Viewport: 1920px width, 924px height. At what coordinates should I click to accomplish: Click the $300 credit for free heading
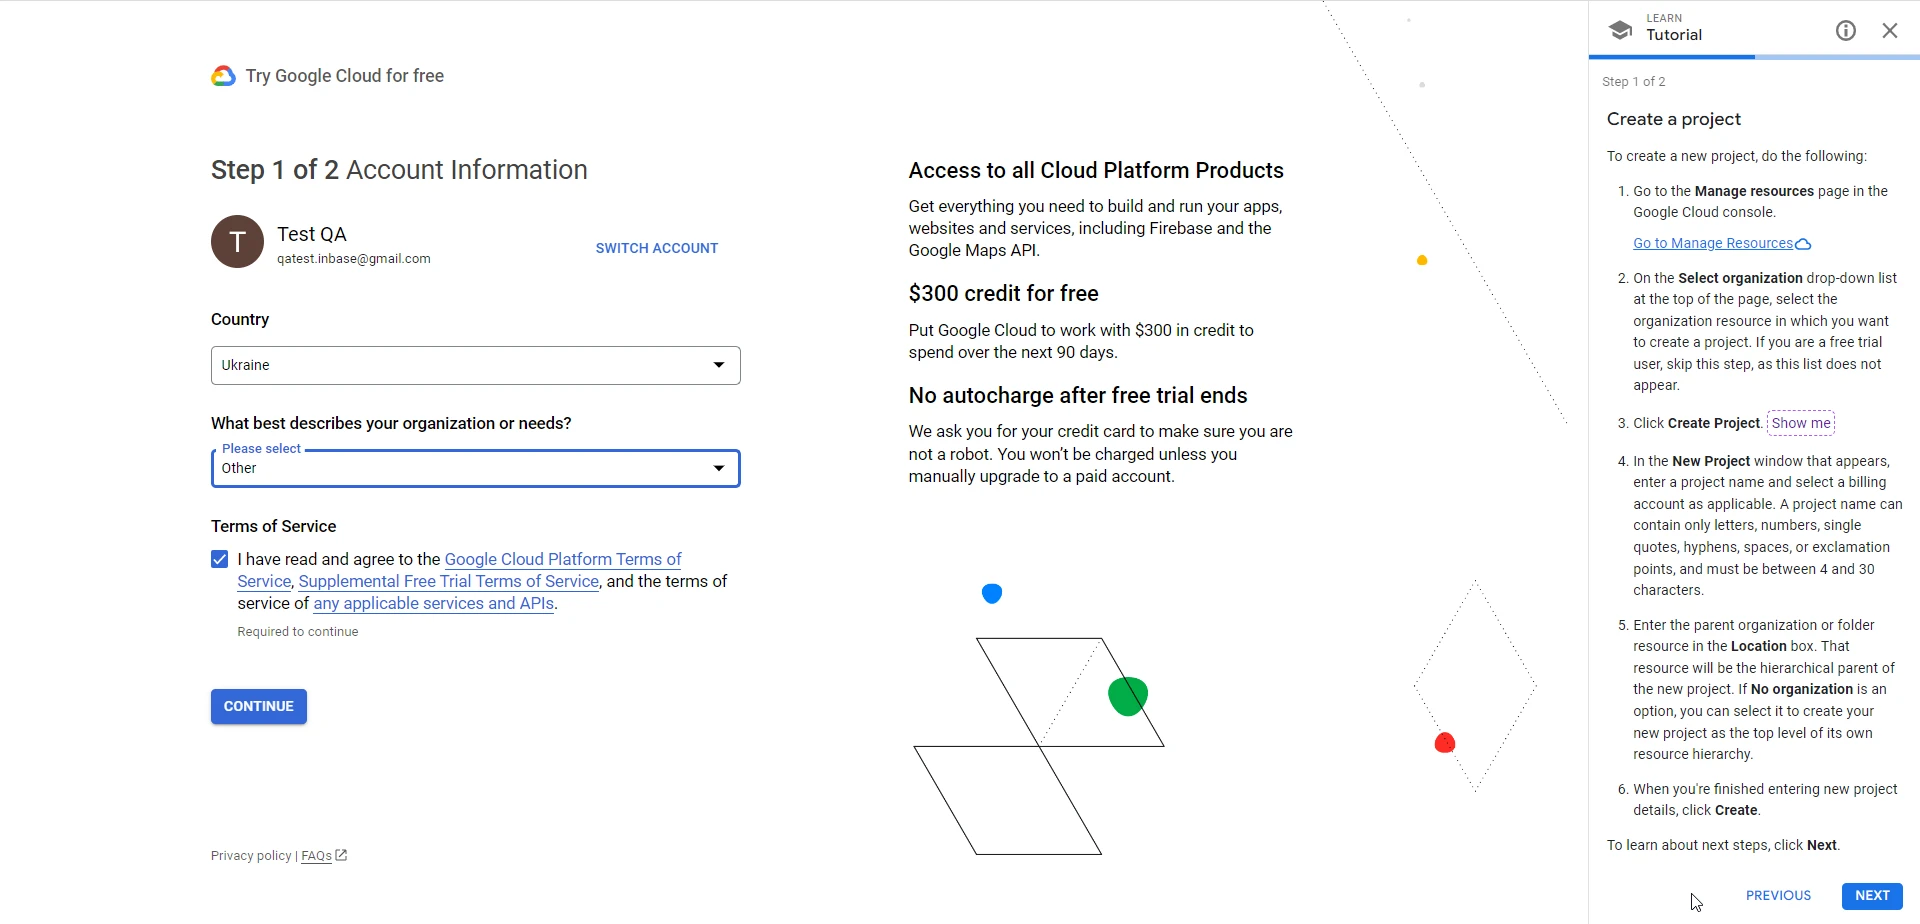point(1004,293)
